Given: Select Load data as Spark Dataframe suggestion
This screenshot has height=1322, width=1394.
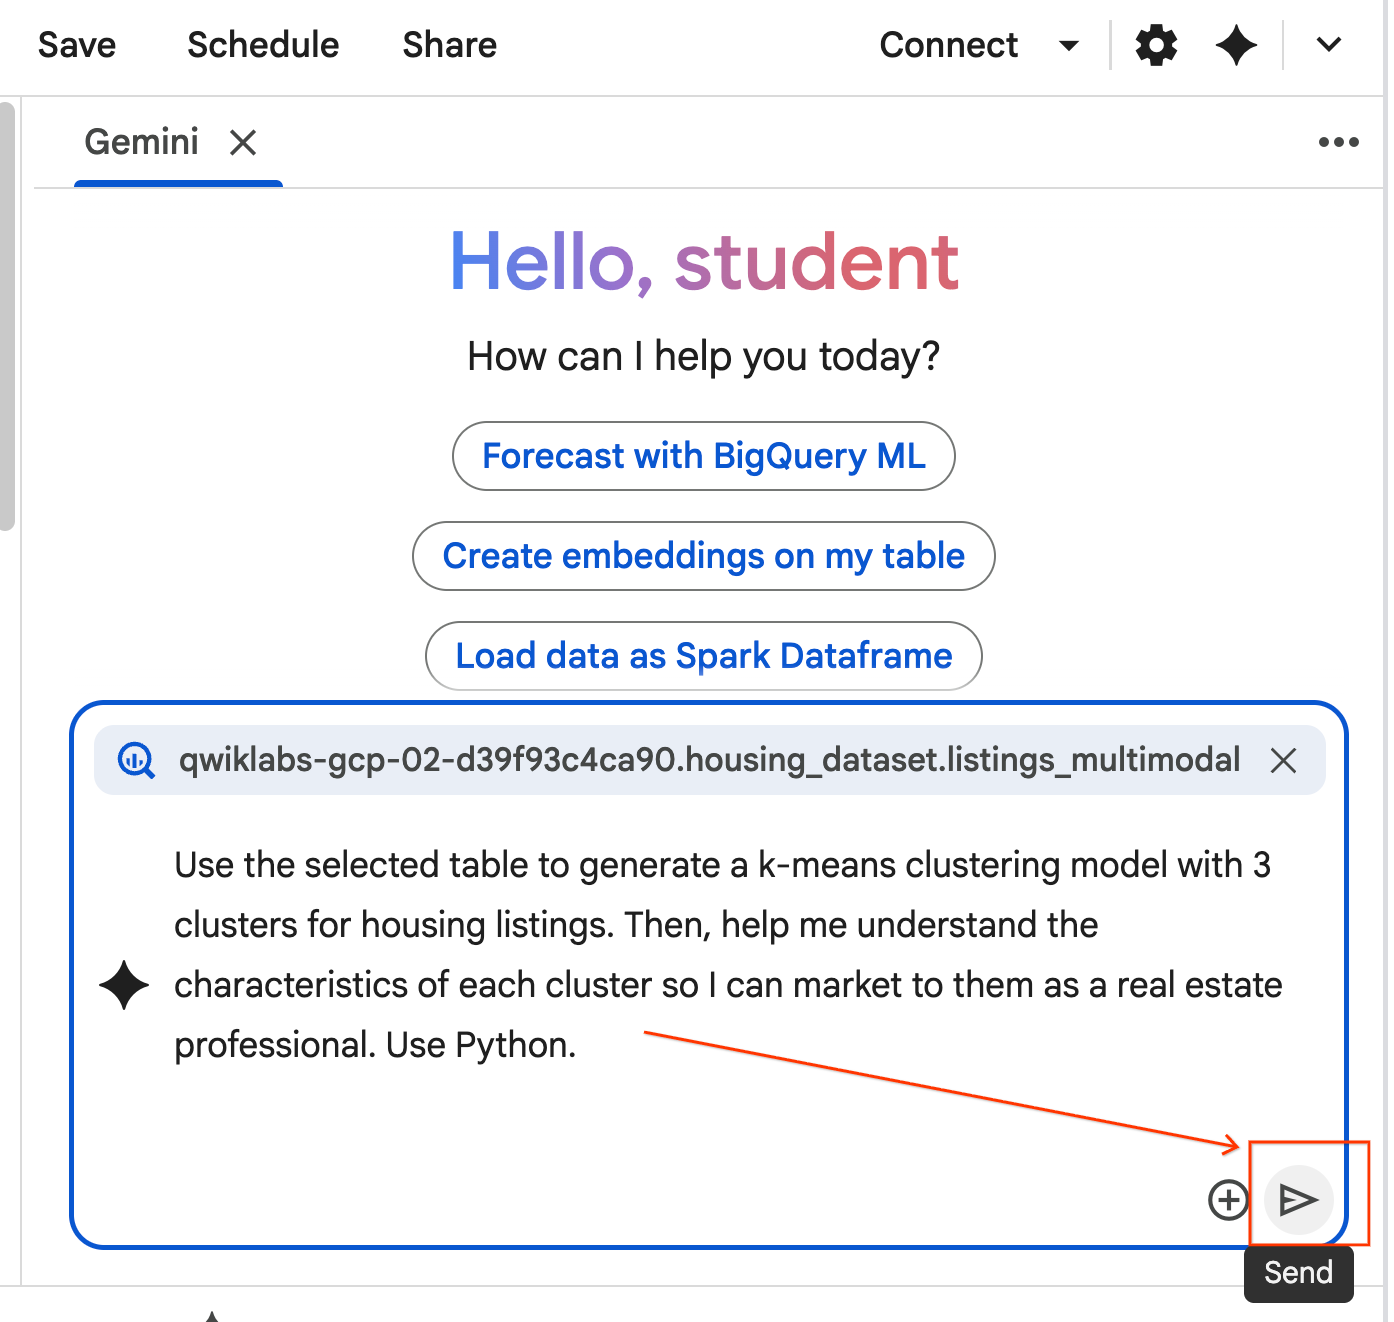Looking at the screenshot, I should (703, 656).
